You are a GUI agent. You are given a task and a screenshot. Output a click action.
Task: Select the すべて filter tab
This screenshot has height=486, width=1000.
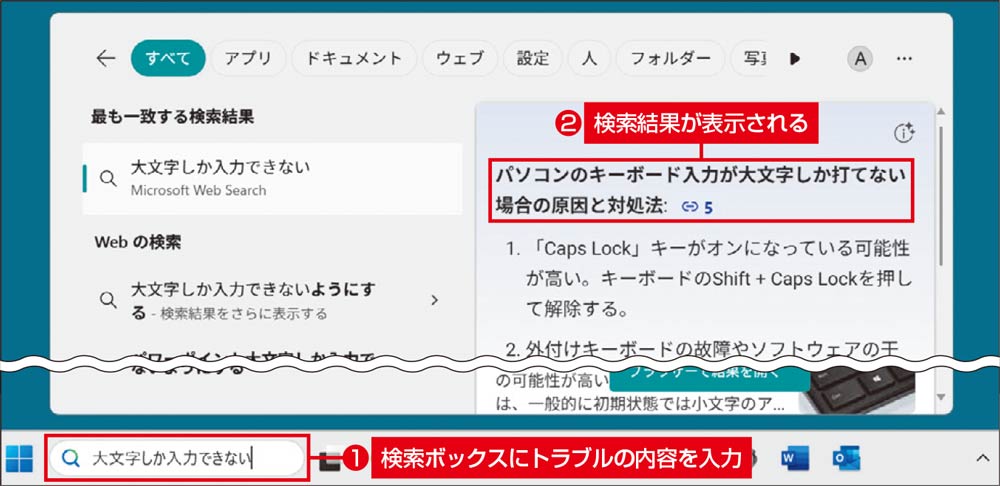(x=168, y=59)
